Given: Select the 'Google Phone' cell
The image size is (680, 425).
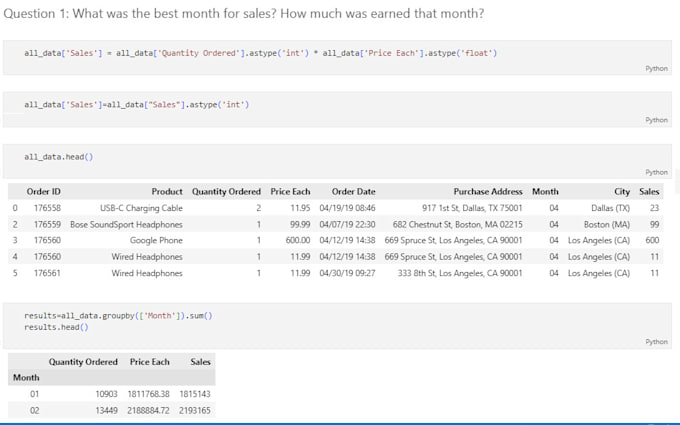Looking at the screenshot, I should point(156,241).
